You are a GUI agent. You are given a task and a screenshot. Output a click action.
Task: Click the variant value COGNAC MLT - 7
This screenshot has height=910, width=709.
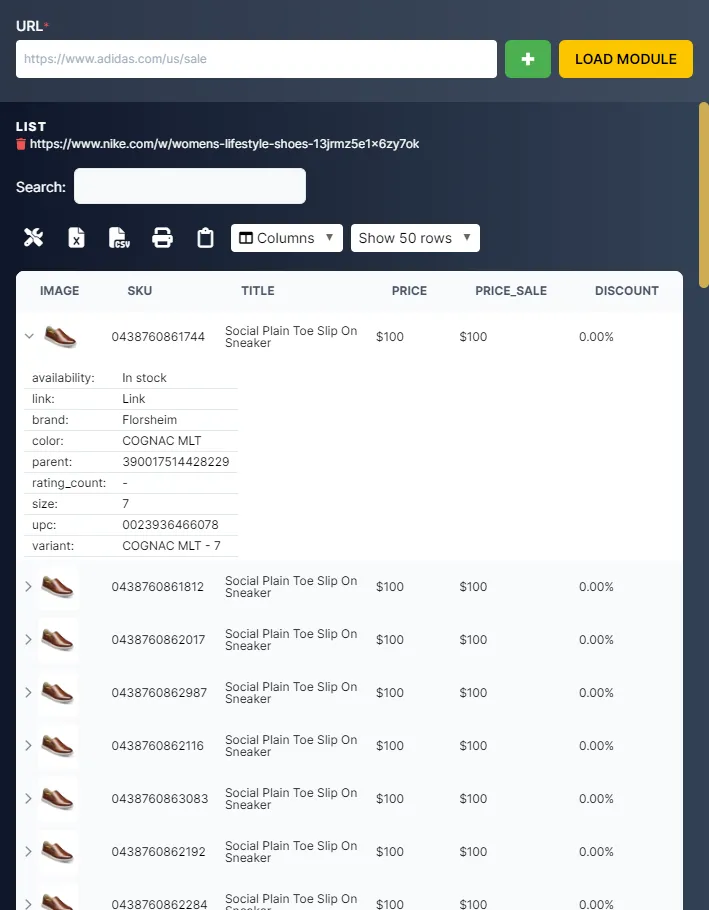pos(171,546)
